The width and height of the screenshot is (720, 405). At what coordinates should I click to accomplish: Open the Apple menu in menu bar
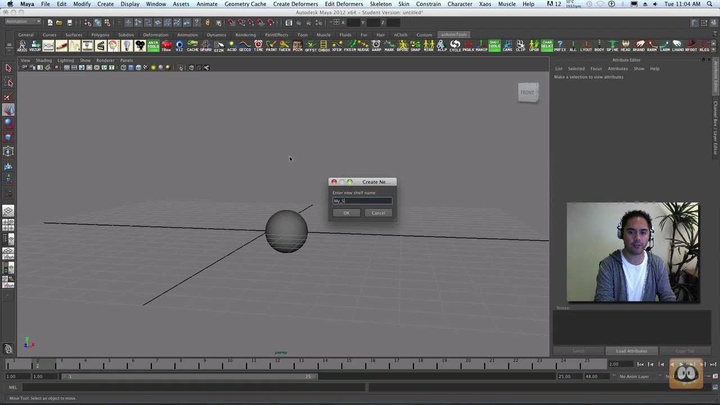click(x=6, y=4)
